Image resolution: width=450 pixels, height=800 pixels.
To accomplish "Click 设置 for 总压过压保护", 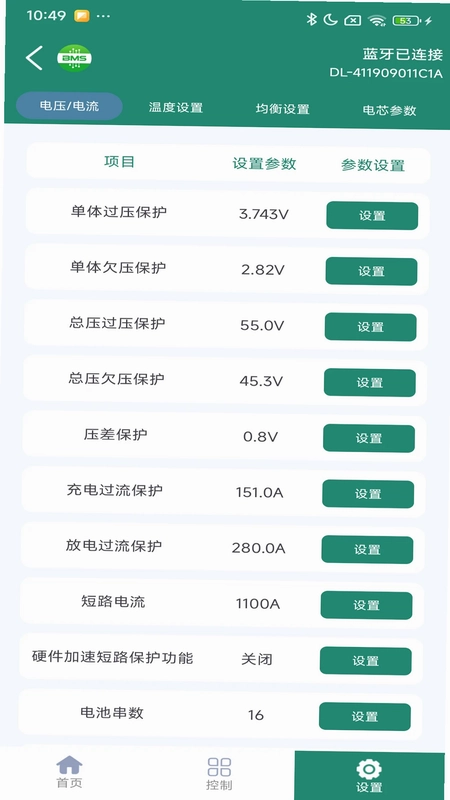I will click(x=370, y=327).
